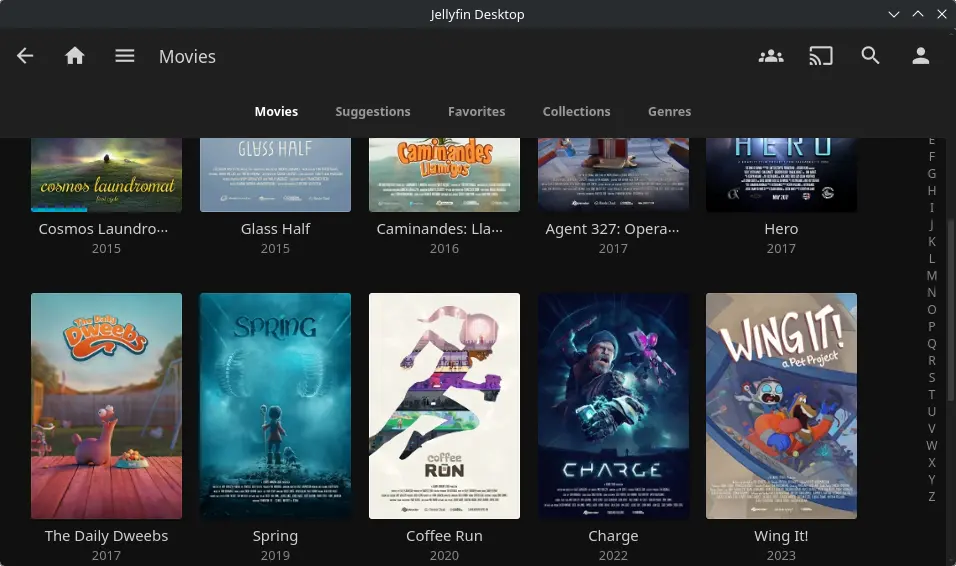Click the vertical page scrollbar

(951, 311)
